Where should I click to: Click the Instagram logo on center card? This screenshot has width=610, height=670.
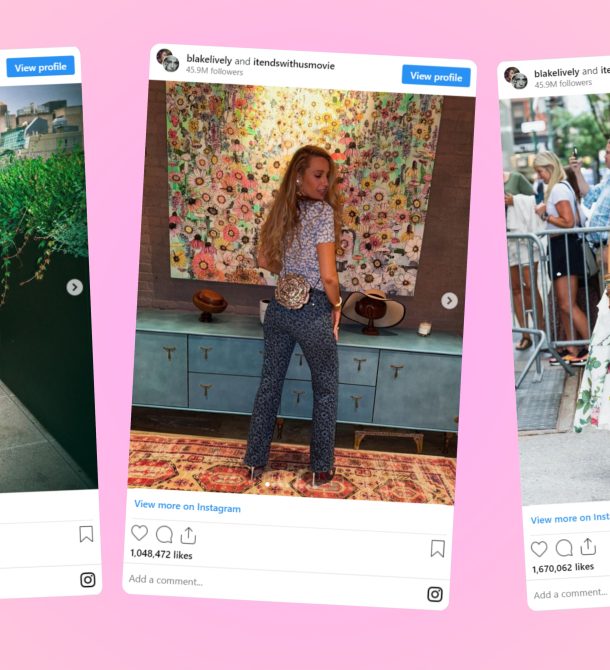(x=435, y=594)
